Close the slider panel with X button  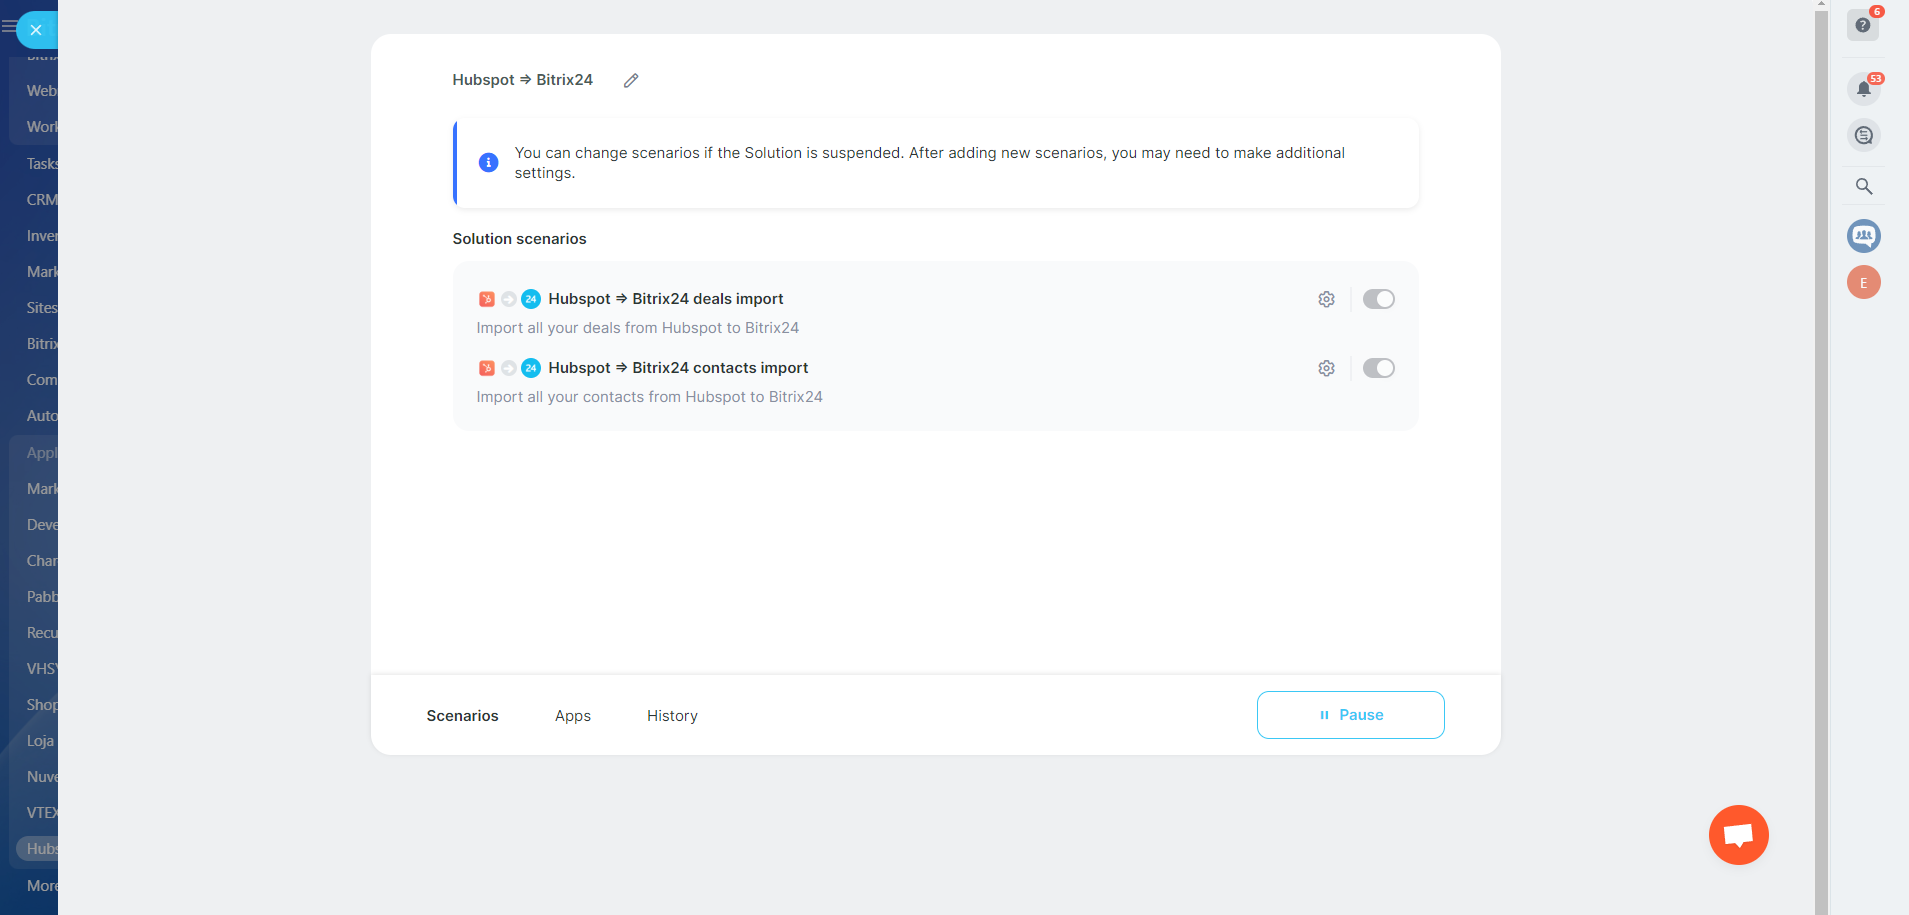coord(36,30)
